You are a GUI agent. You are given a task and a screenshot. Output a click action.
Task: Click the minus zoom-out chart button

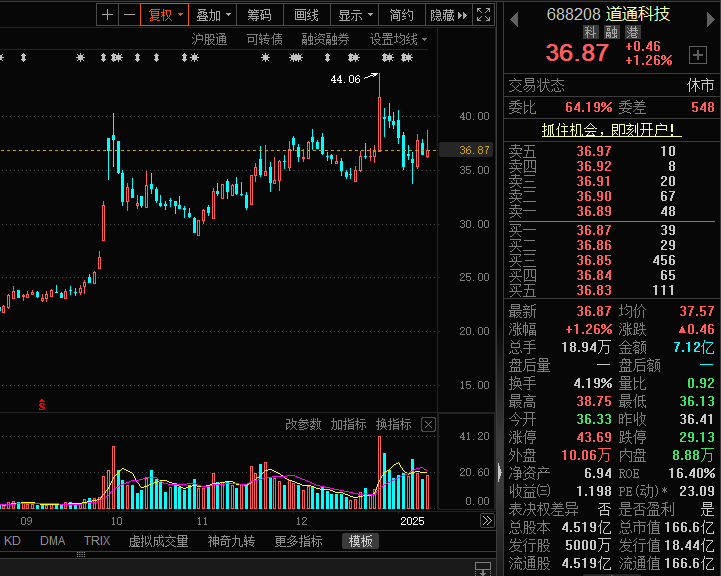point(129,15)
